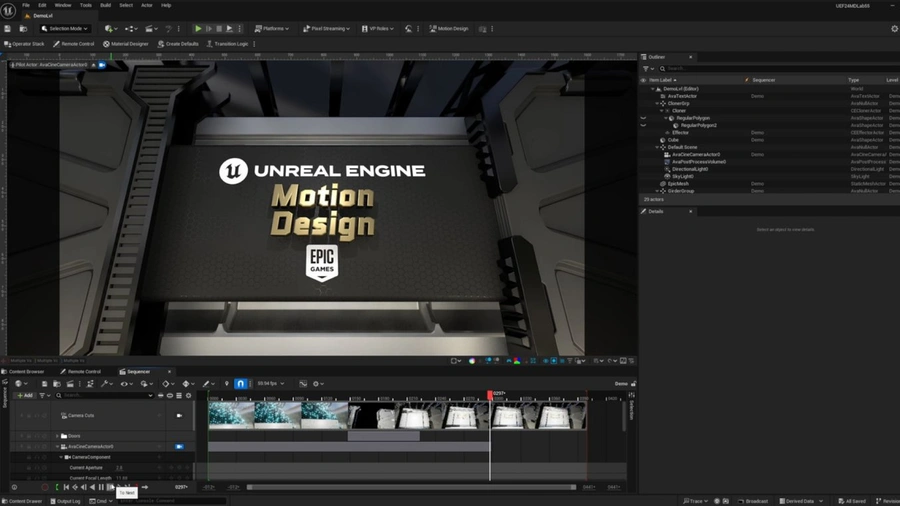900x506 pixels.
Task: Open Sequencer key interpolation diamond menu
Action: (x=167, y=384)
